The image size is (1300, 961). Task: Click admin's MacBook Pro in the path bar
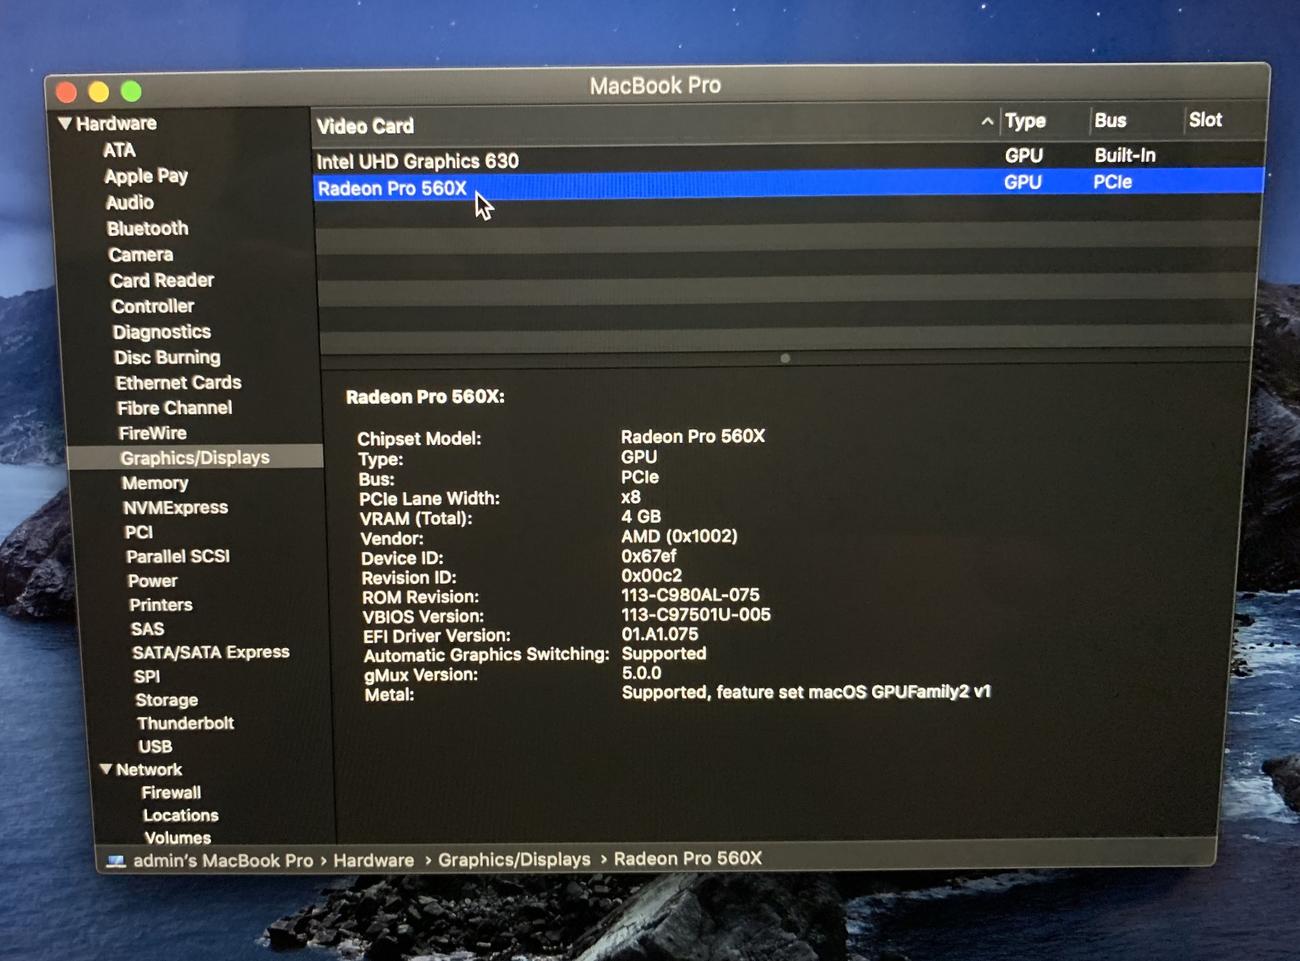pos(223,860)
